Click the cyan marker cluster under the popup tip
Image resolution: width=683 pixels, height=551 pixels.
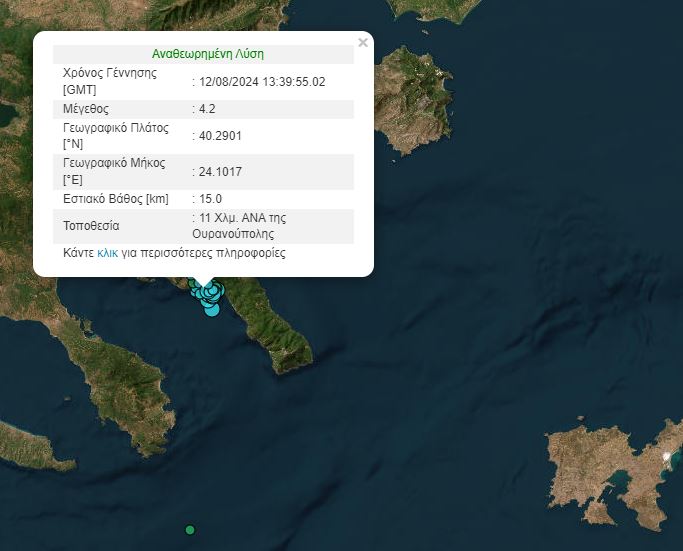tap(208, 292)
